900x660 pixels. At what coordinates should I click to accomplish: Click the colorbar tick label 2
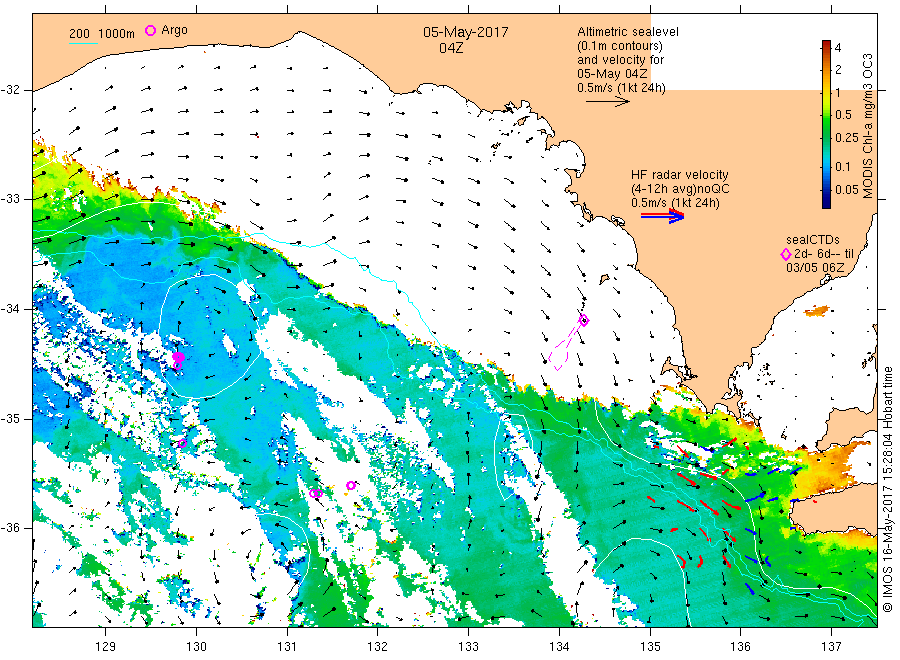(x=839, y=70)
